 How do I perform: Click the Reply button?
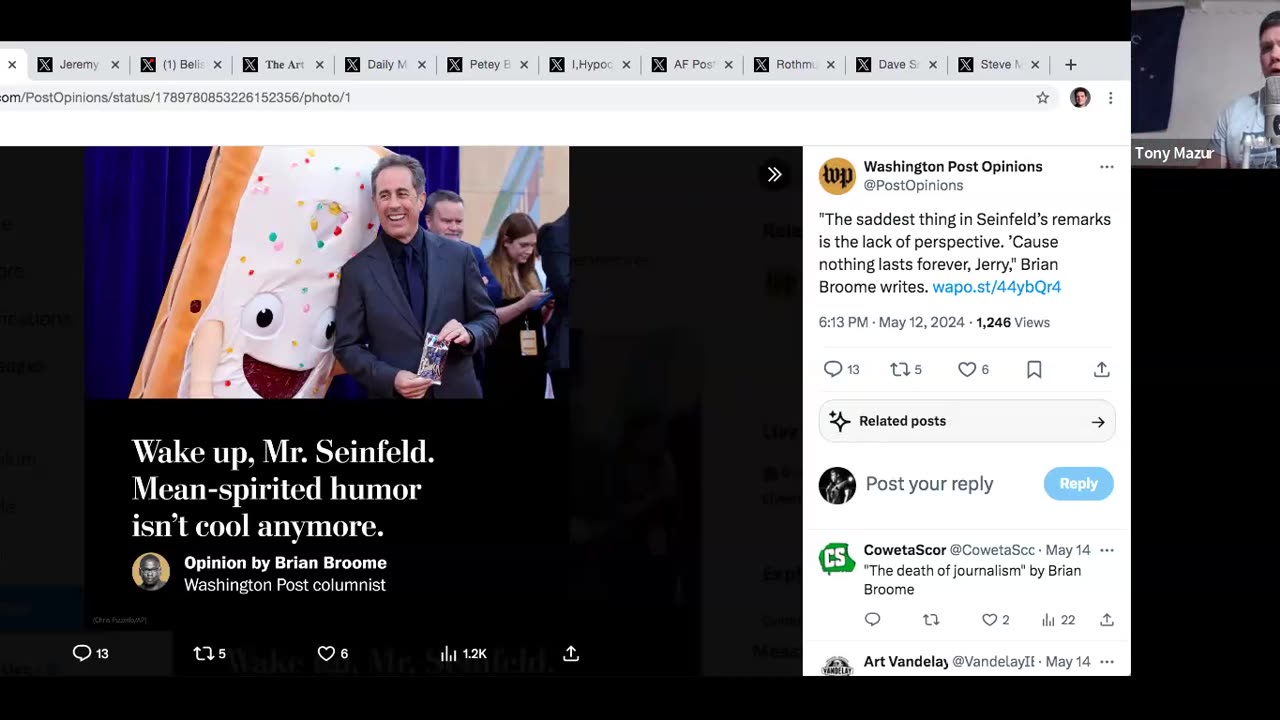[1078, 483]
